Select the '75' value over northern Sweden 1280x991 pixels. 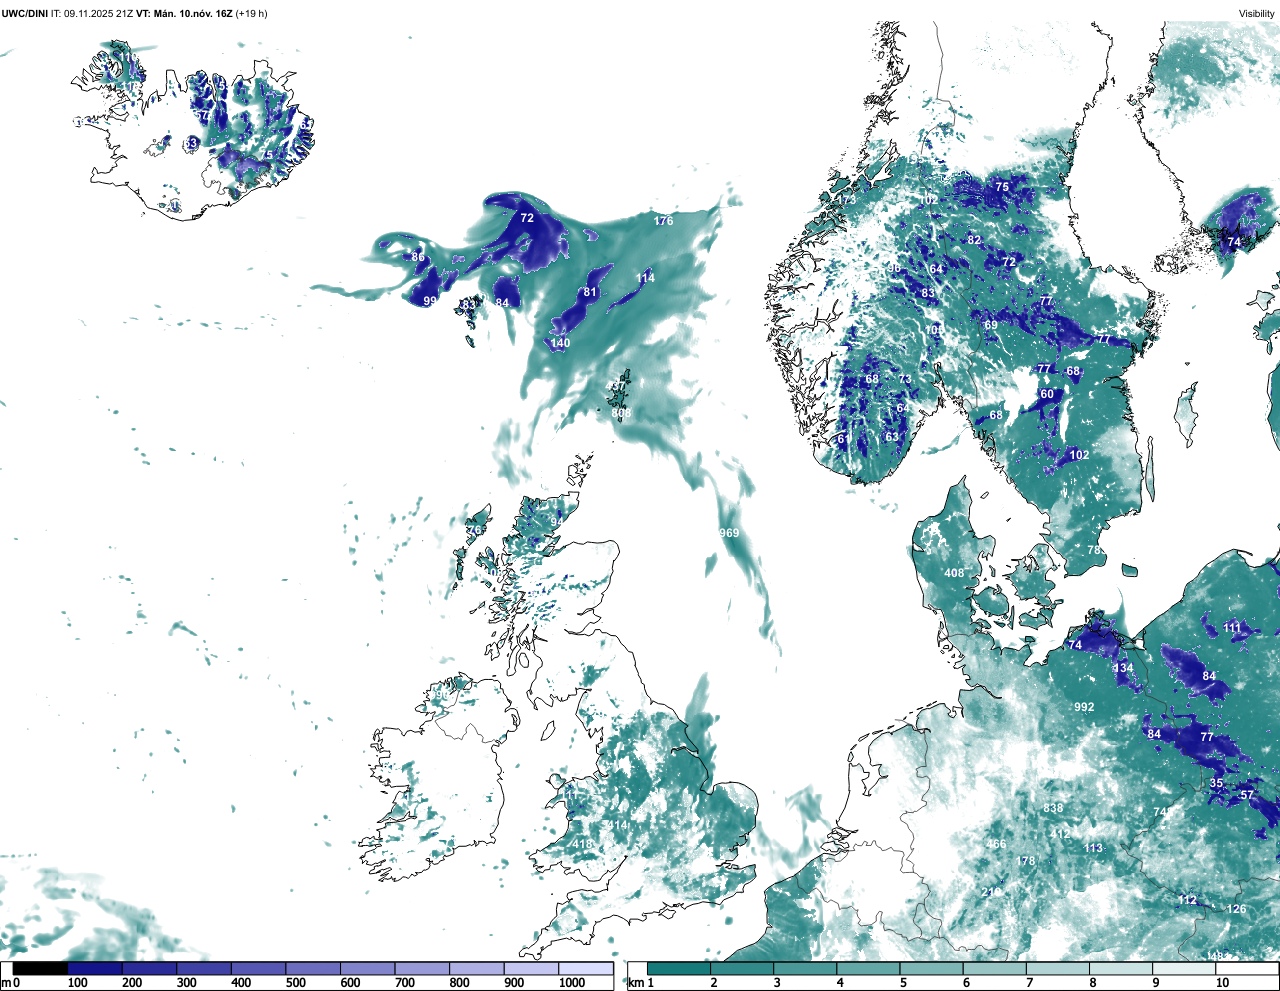[1002, 187]
